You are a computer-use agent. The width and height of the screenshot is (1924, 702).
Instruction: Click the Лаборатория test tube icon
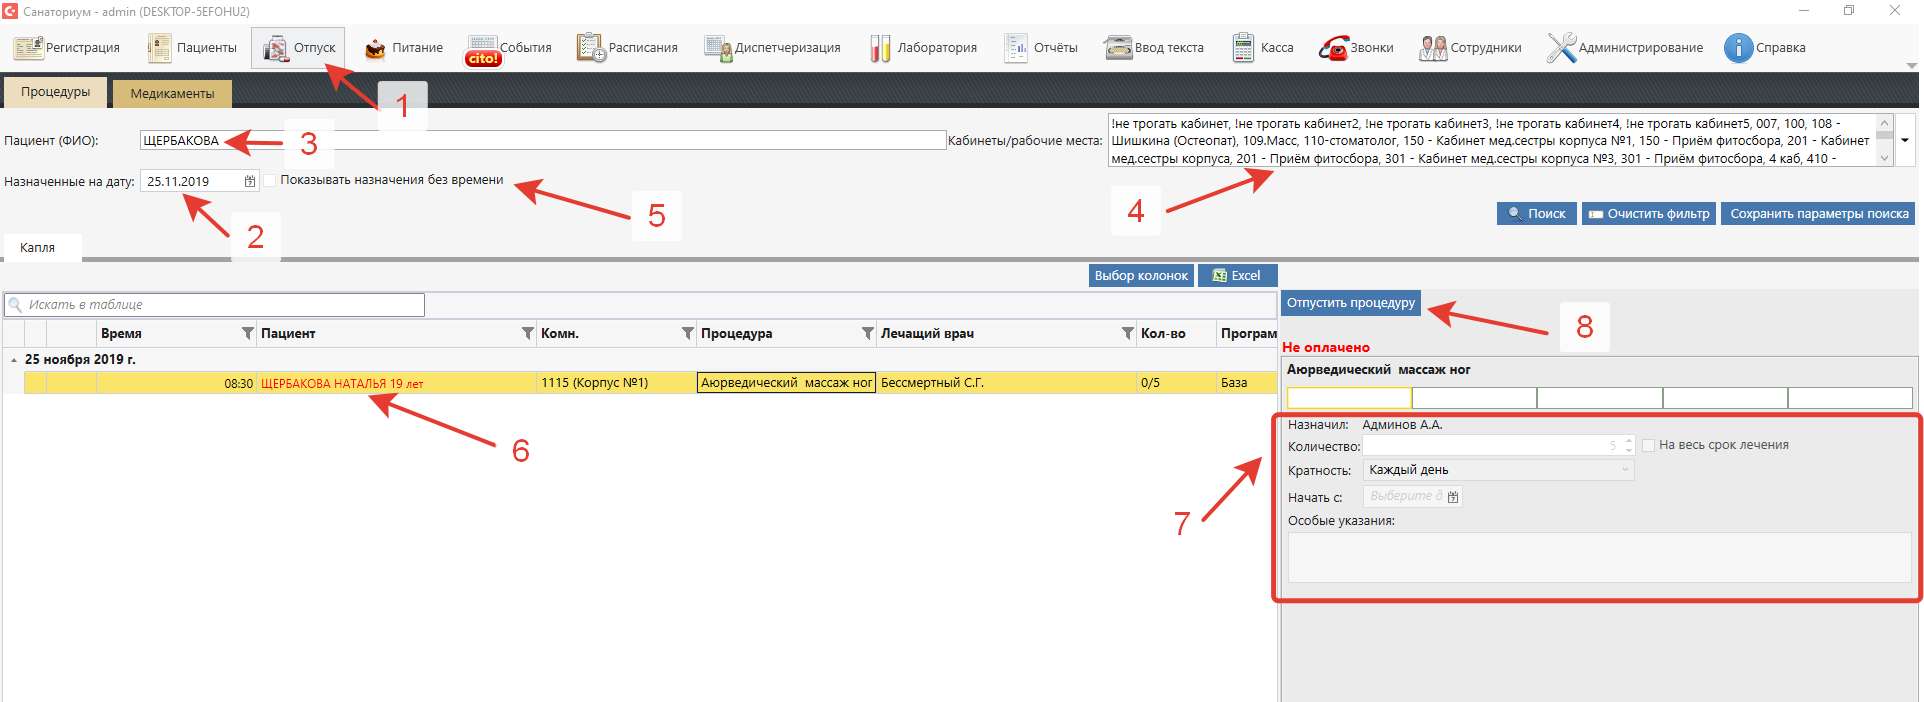(x=880, y=49)
